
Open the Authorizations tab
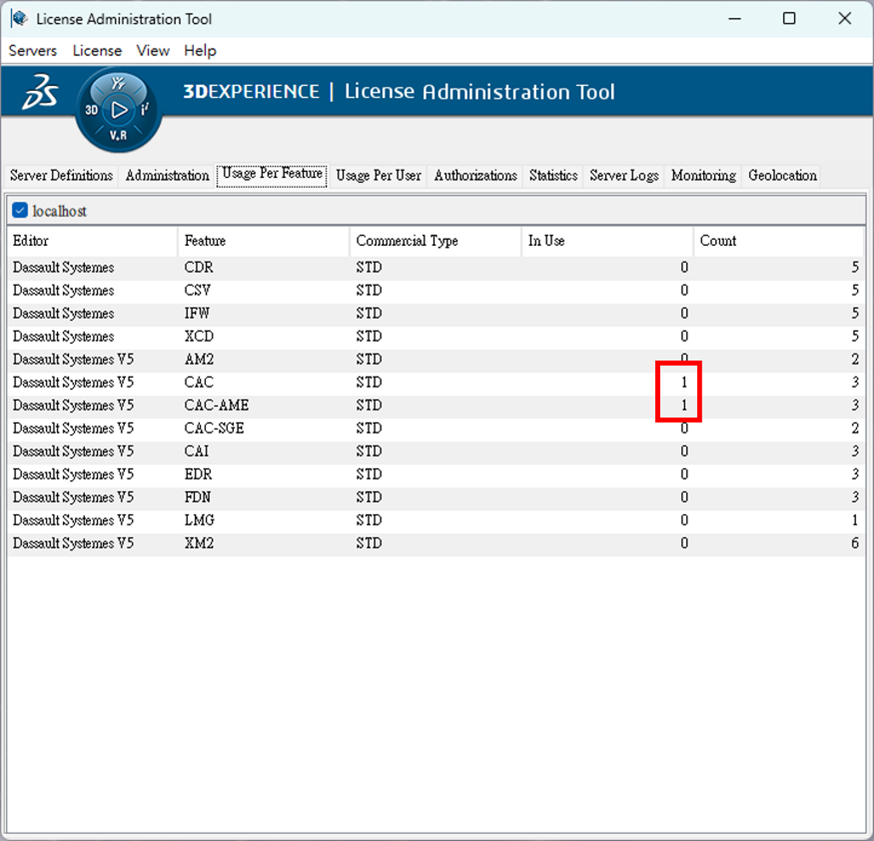(x=475, y=176)
